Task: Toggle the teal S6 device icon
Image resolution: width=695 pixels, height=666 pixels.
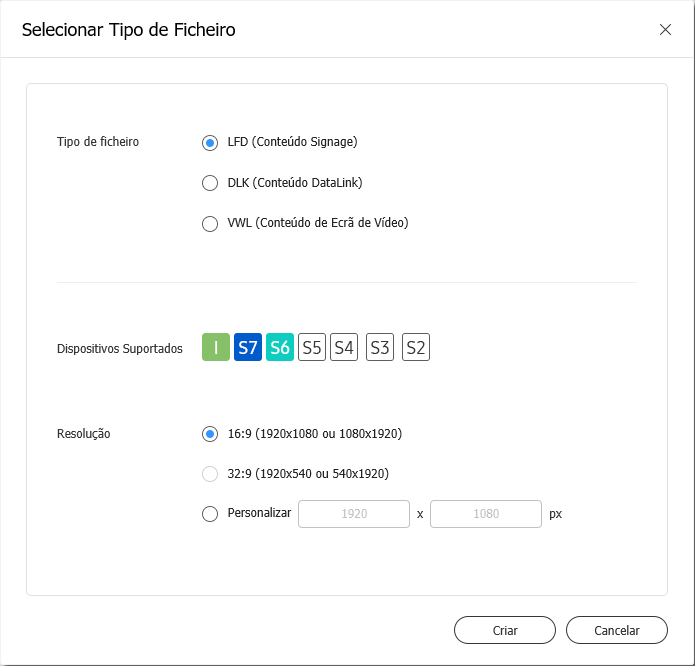Action: pyautogui.click(x=280, y=347)
